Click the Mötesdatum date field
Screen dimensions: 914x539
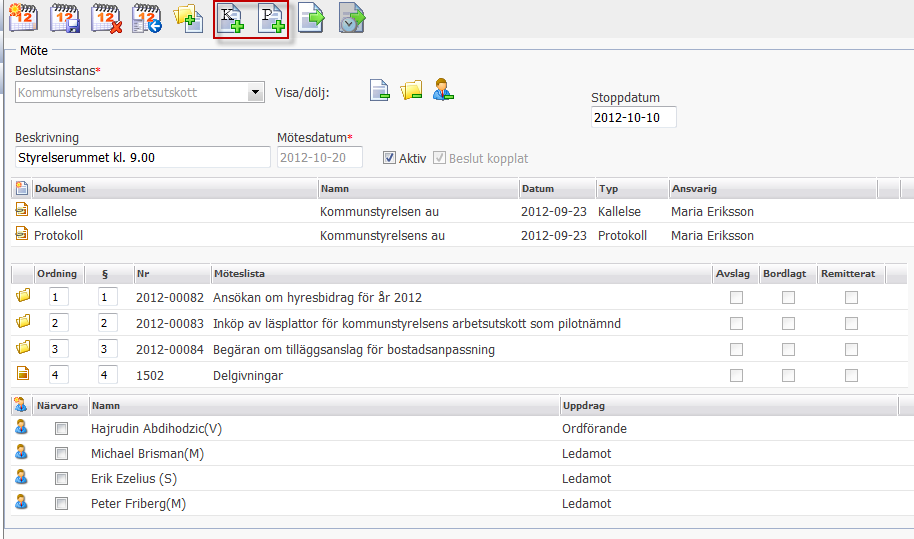319,157
